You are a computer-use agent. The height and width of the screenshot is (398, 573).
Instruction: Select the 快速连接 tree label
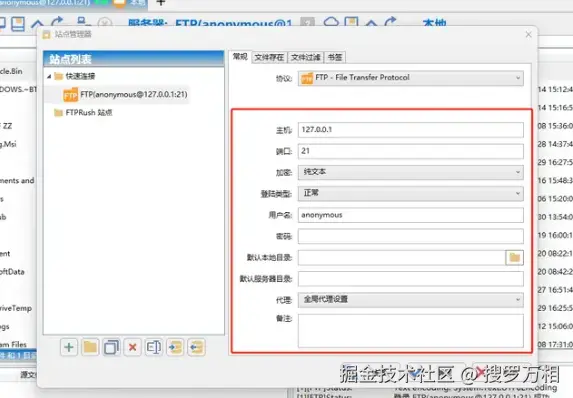pos(80,76)
